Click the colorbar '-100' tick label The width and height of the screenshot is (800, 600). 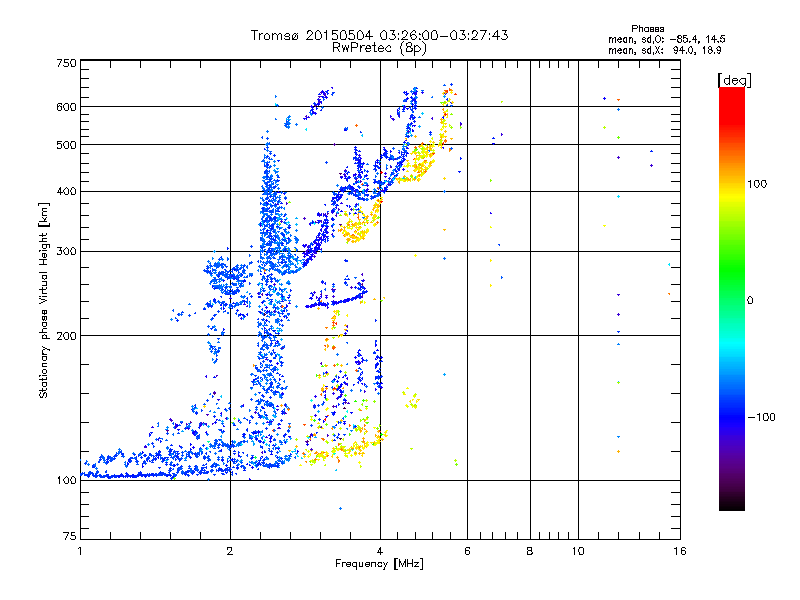[x=761, y=417]
